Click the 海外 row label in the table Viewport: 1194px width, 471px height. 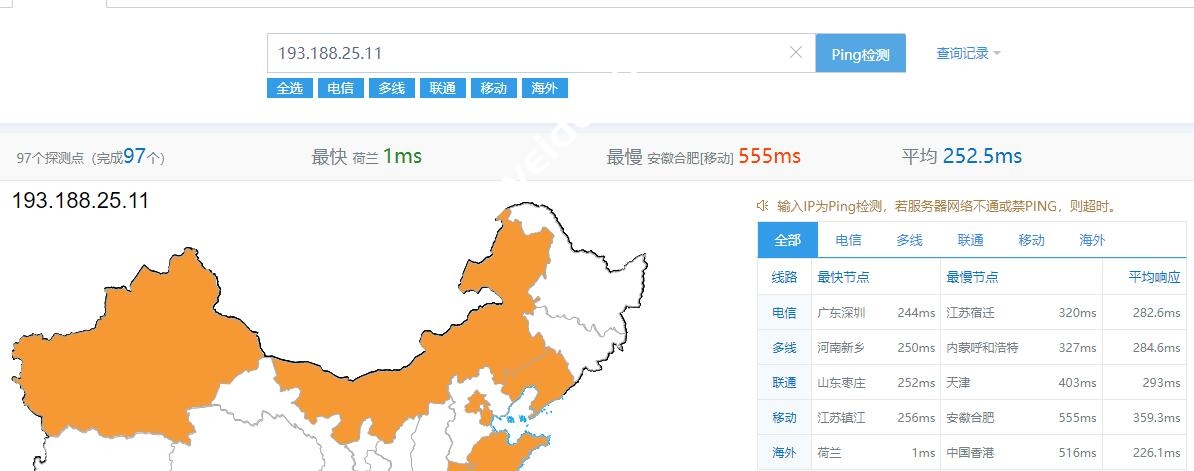pos(784,453)
